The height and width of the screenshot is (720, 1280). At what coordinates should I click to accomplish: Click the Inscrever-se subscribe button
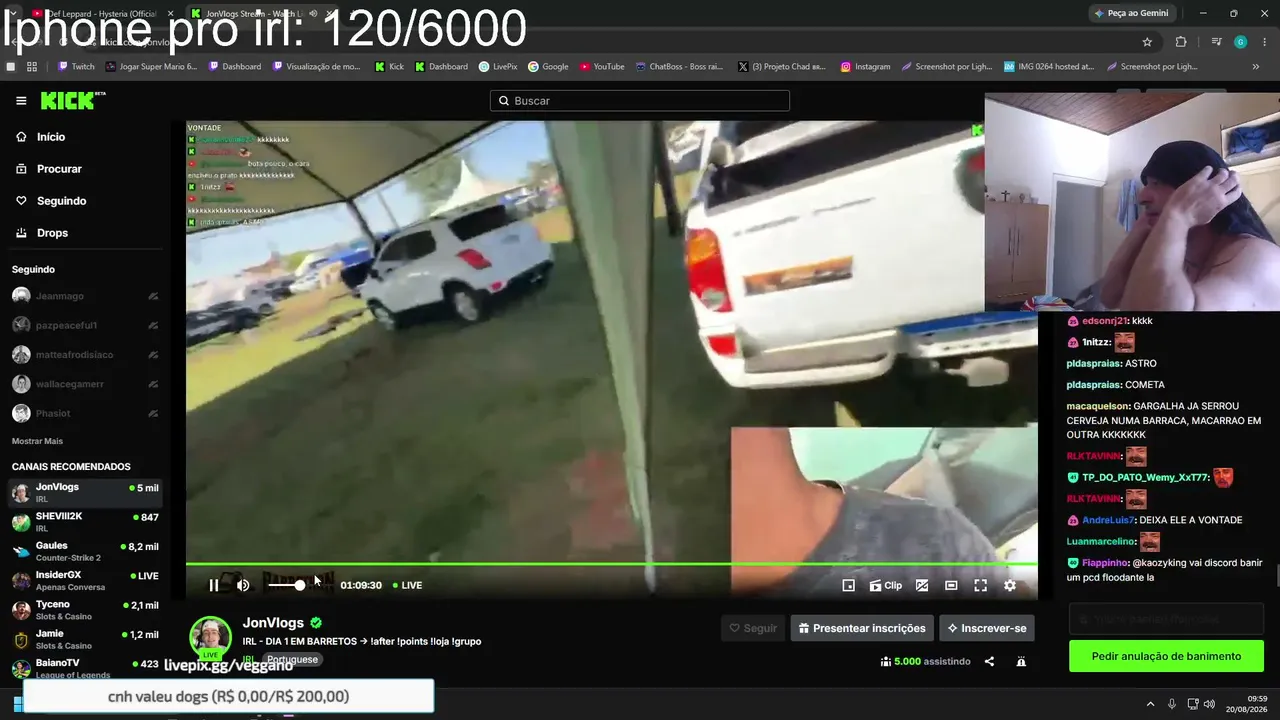pyautogui.click(x=987, y=628)
